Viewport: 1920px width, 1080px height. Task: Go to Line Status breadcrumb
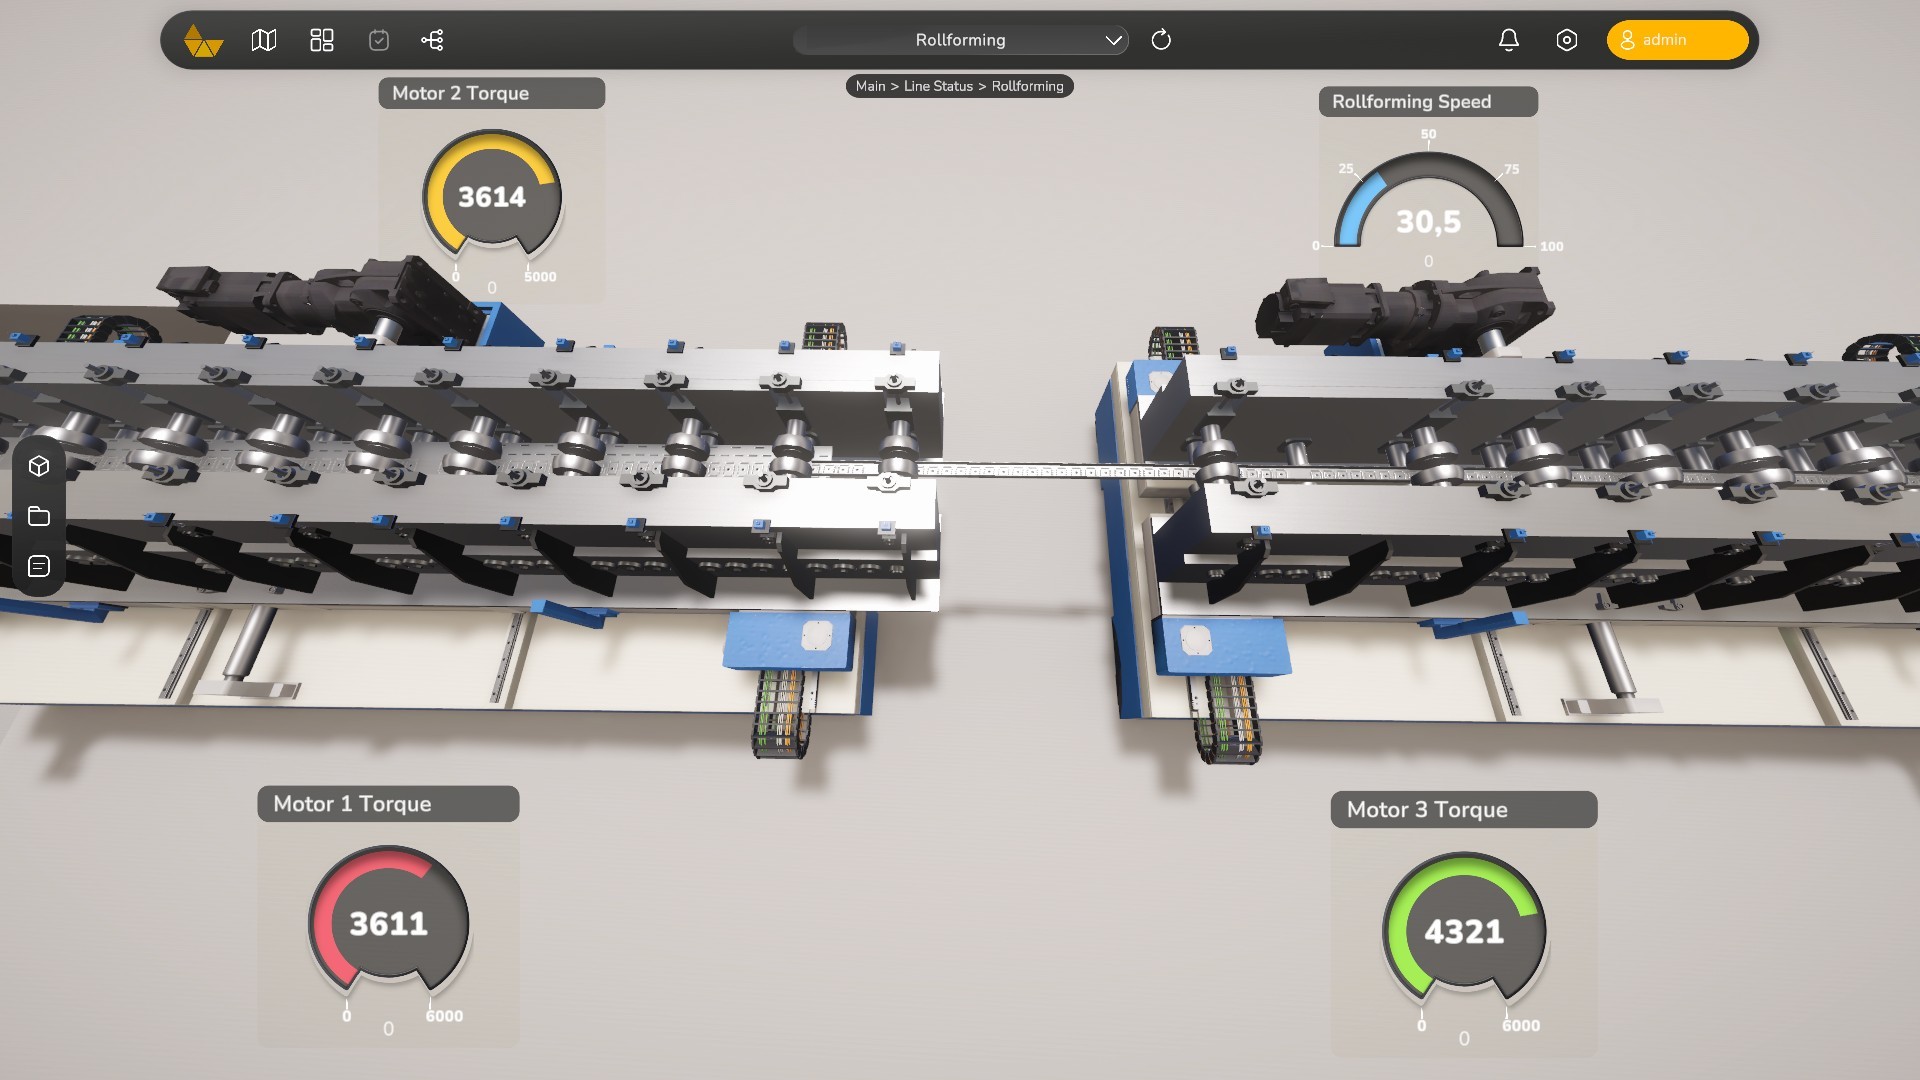[938, 86]
